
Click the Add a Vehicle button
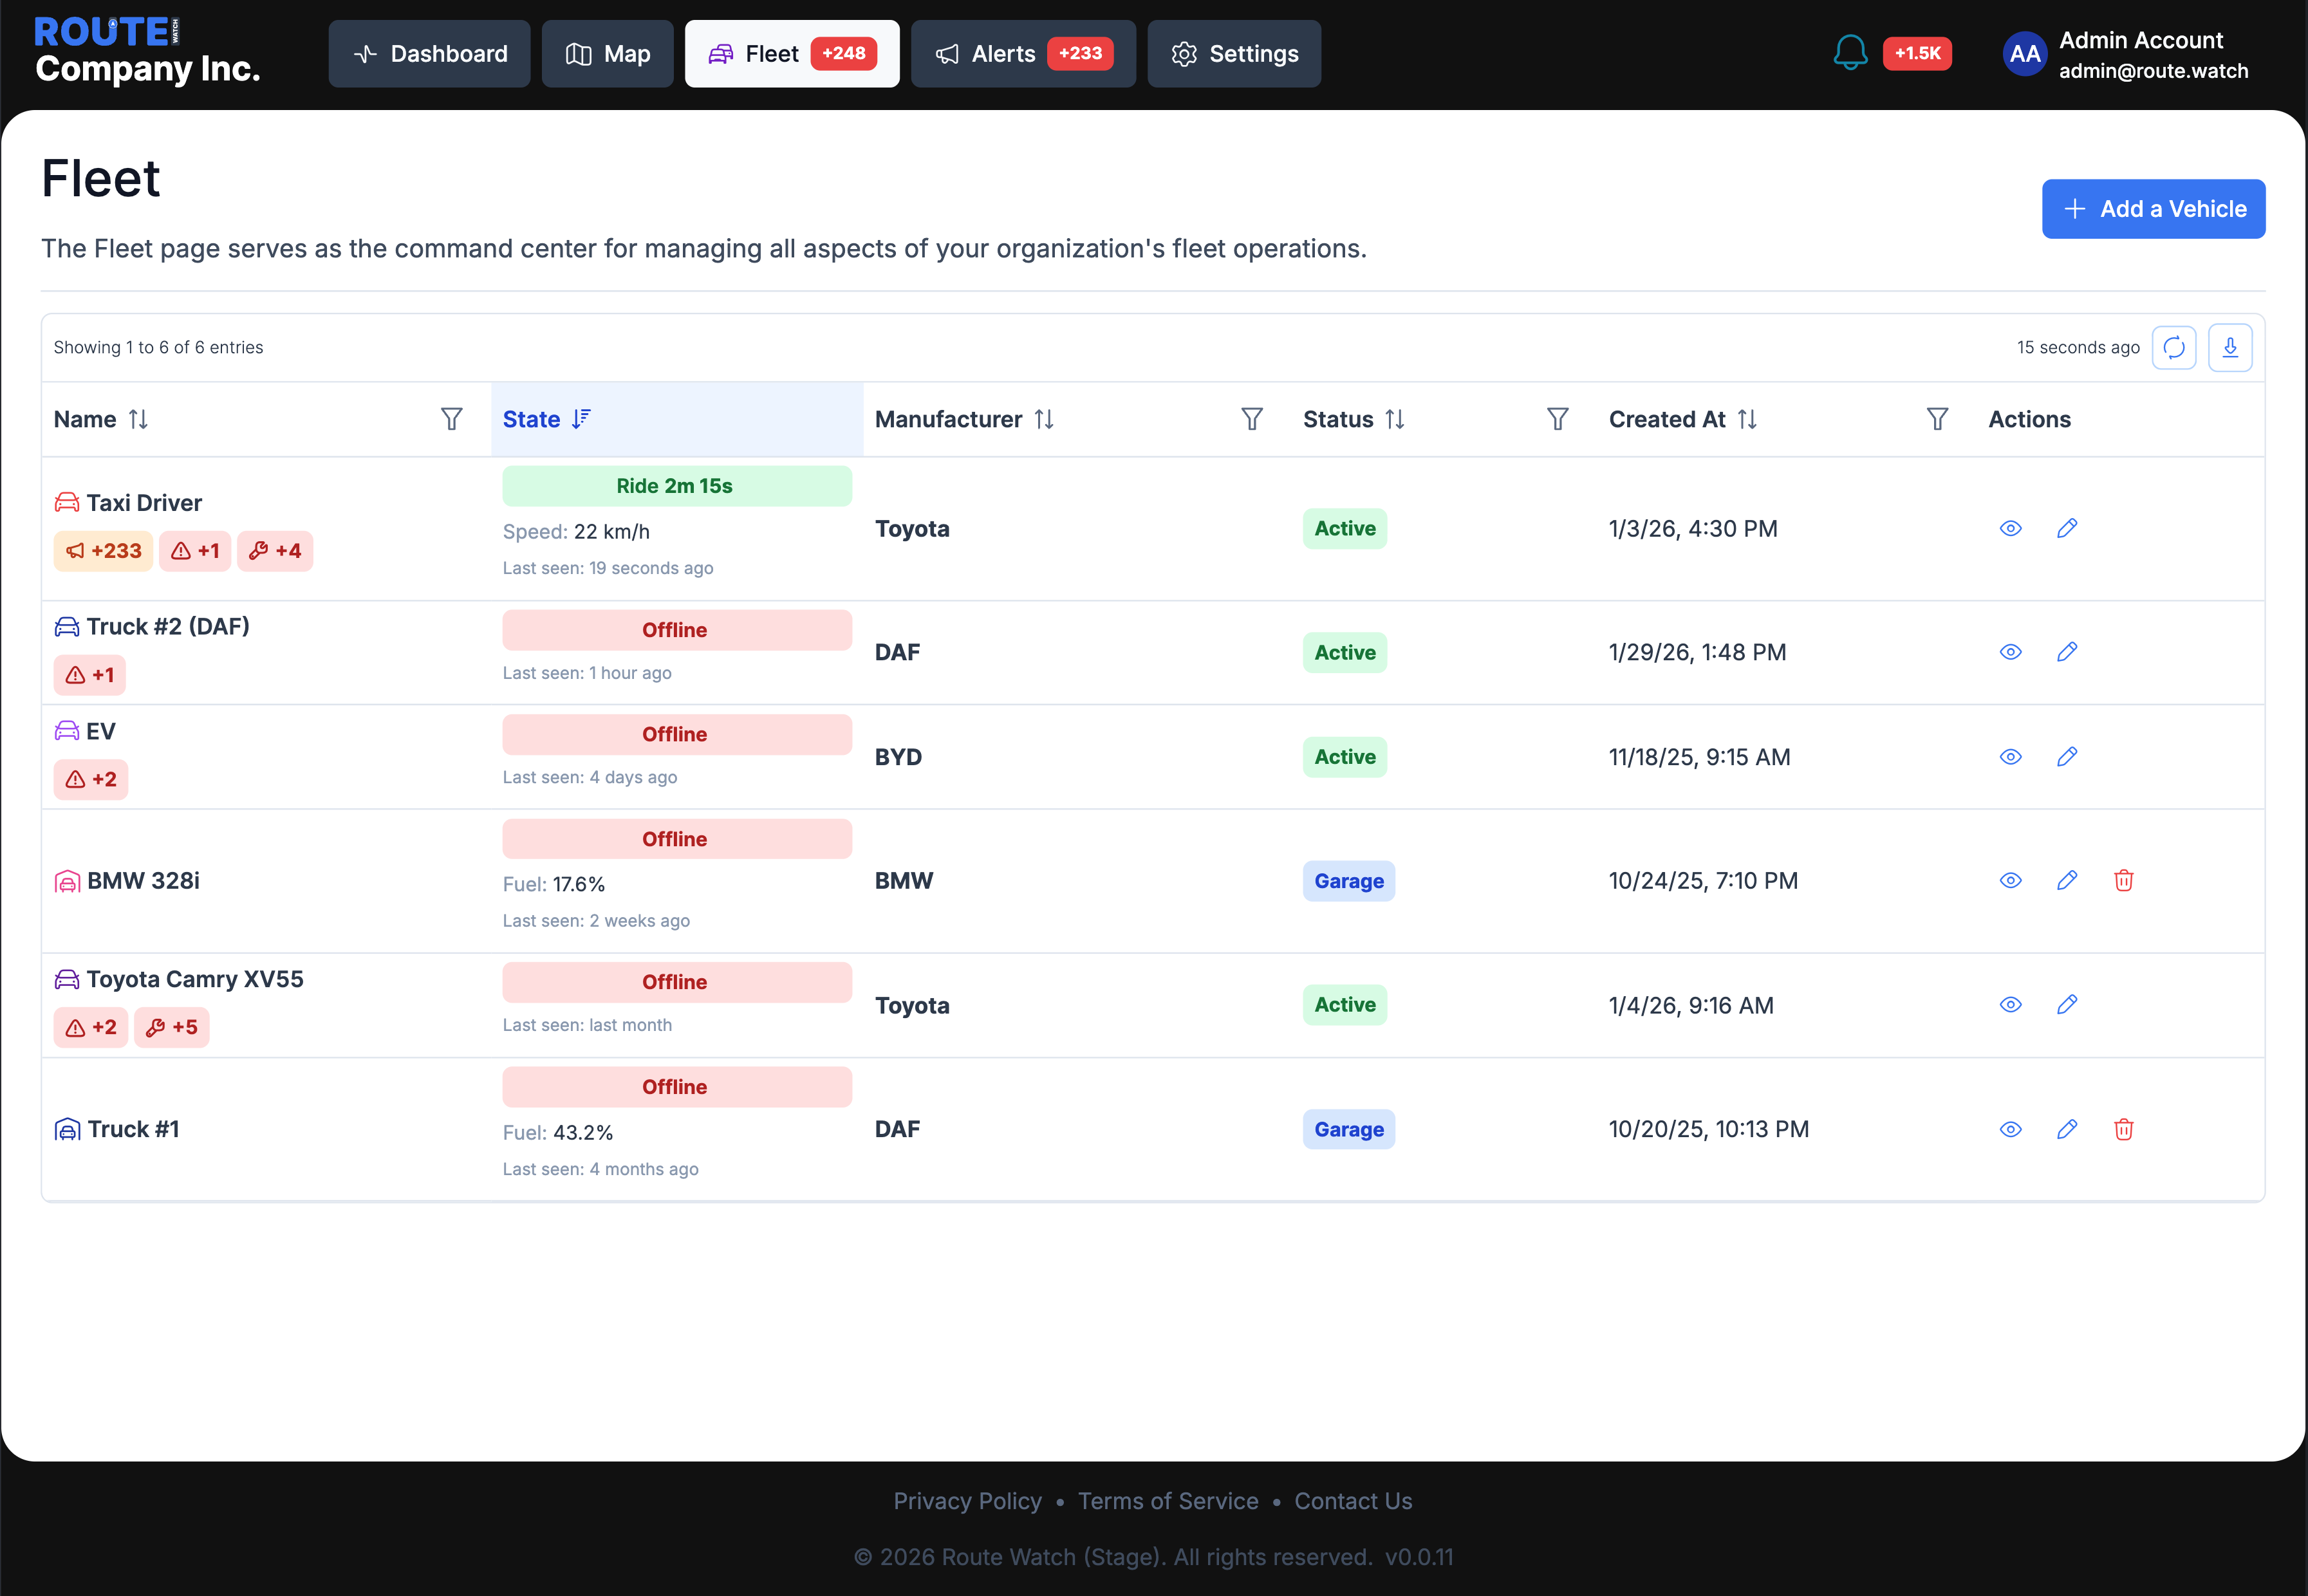tap(2153, 209)
